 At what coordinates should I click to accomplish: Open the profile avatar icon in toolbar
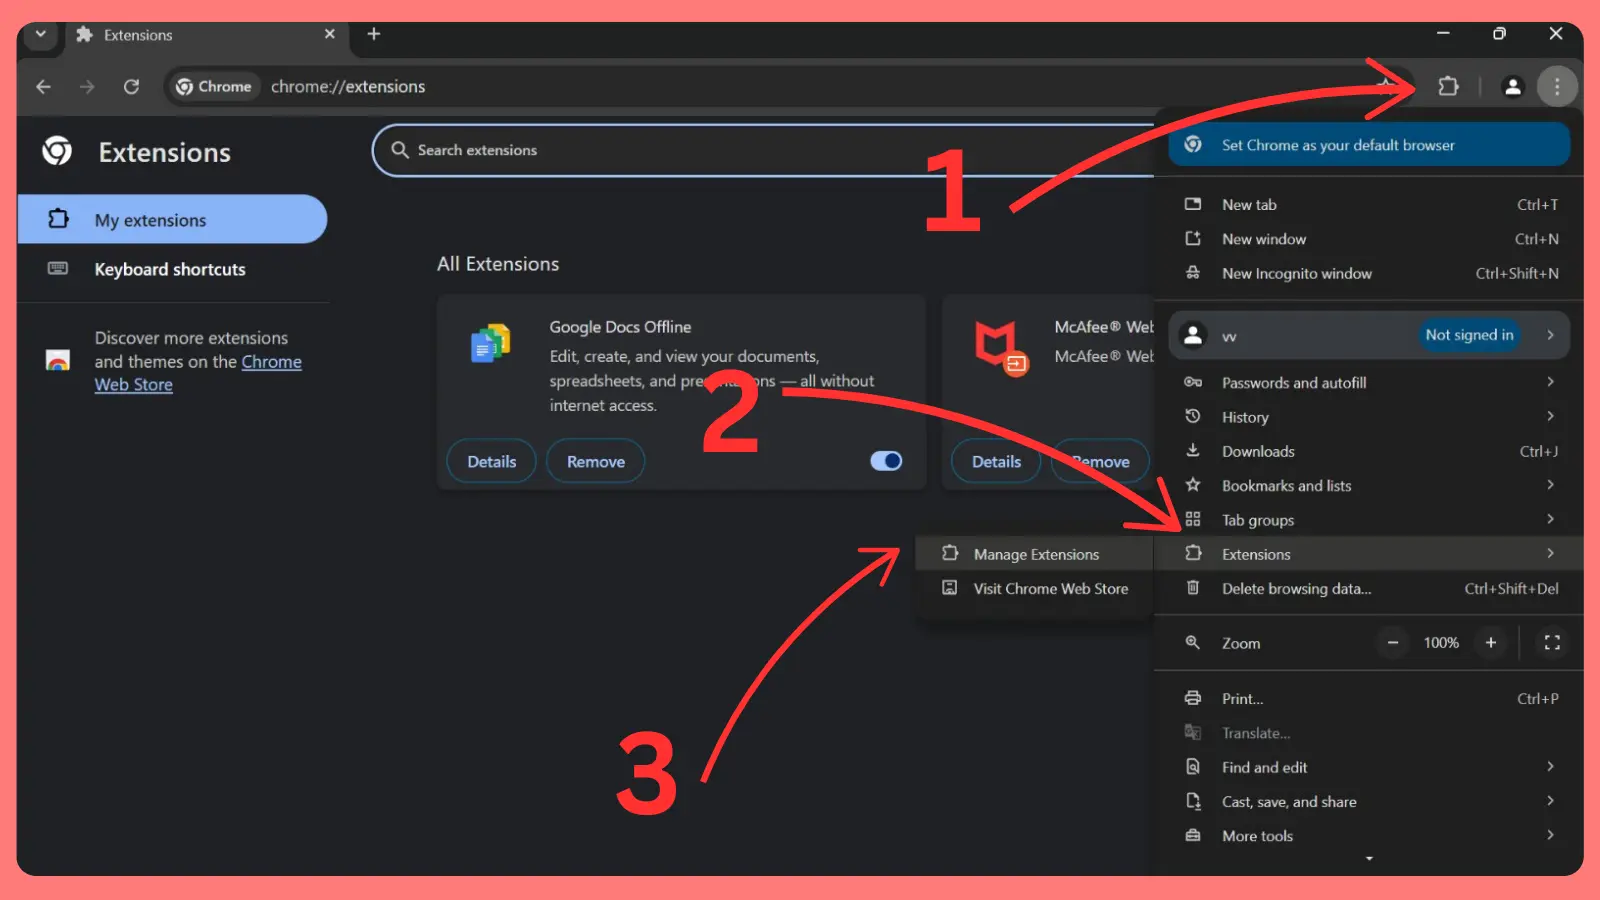[1512, 86]
